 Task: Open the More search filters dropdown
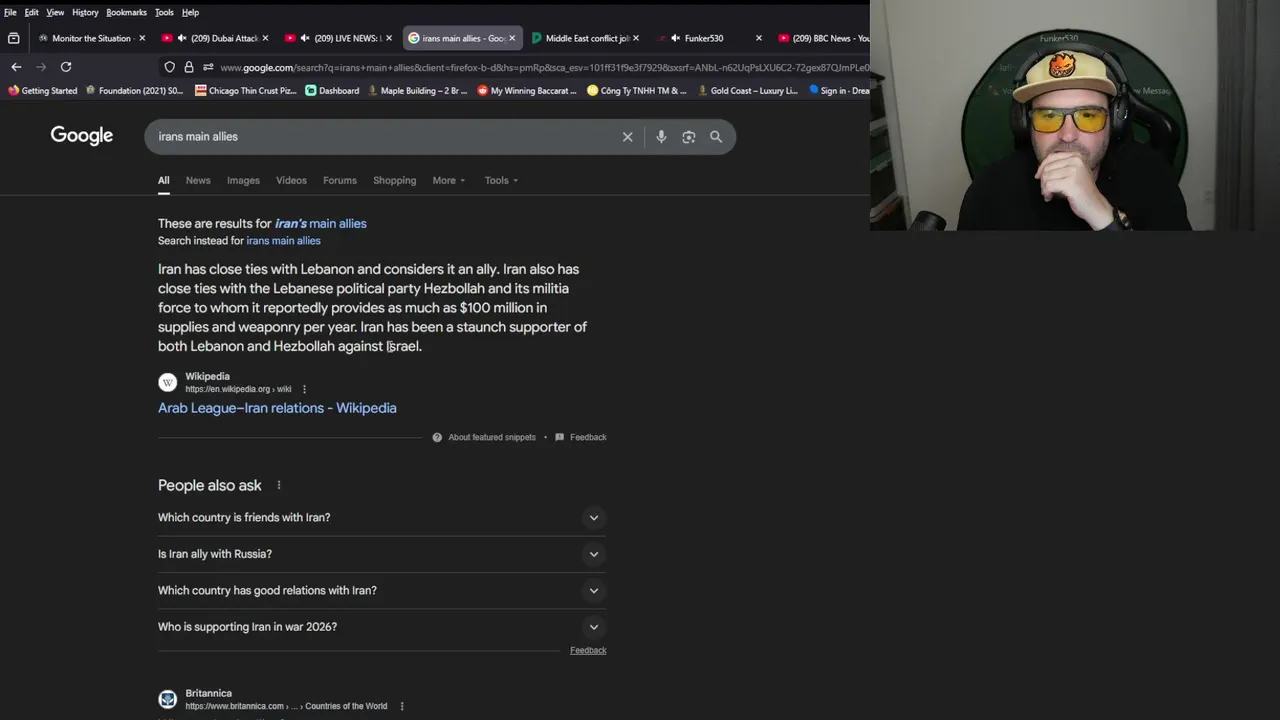click(448, 180)
